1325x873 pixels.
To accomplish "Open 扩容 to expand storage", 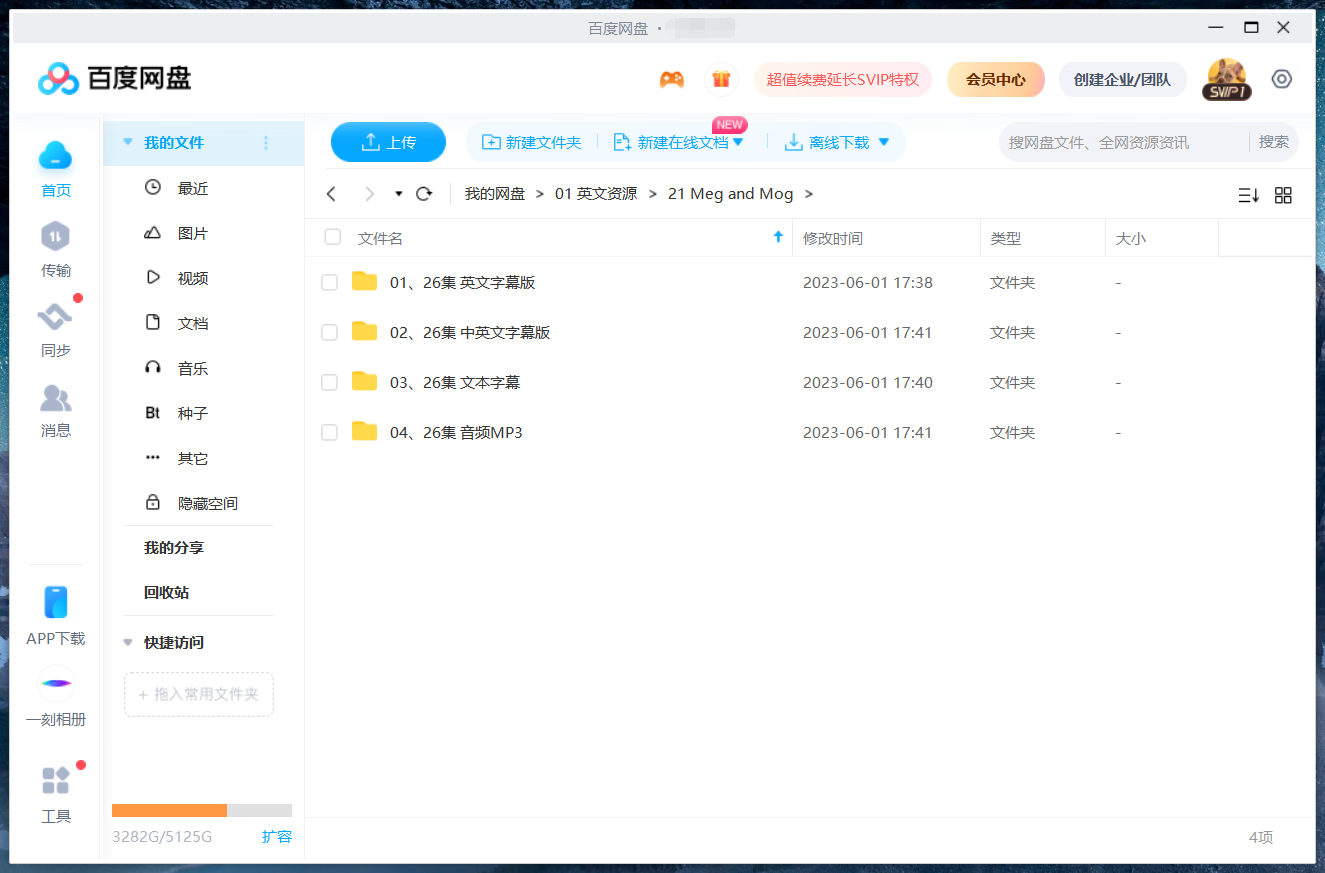I will (277, 837).
